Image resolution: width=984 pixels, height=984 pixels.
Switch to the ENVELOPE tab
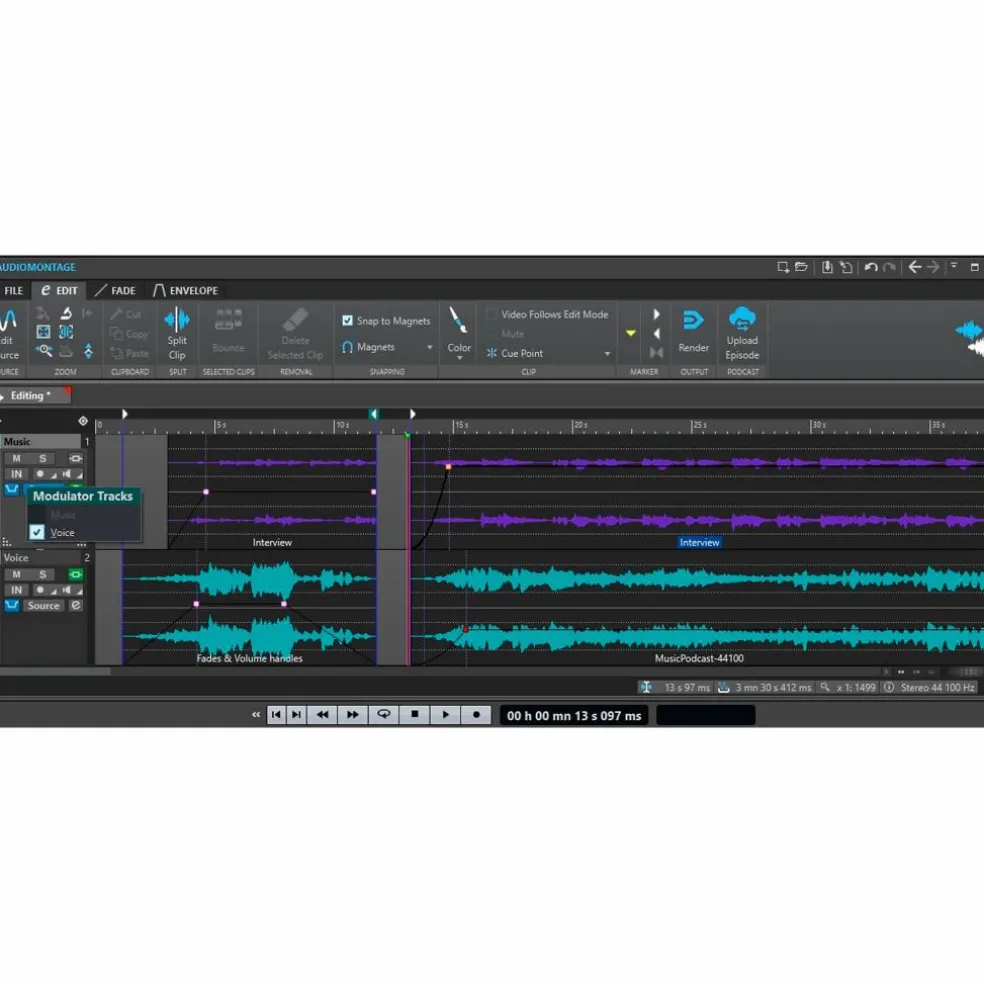(186, 291)
